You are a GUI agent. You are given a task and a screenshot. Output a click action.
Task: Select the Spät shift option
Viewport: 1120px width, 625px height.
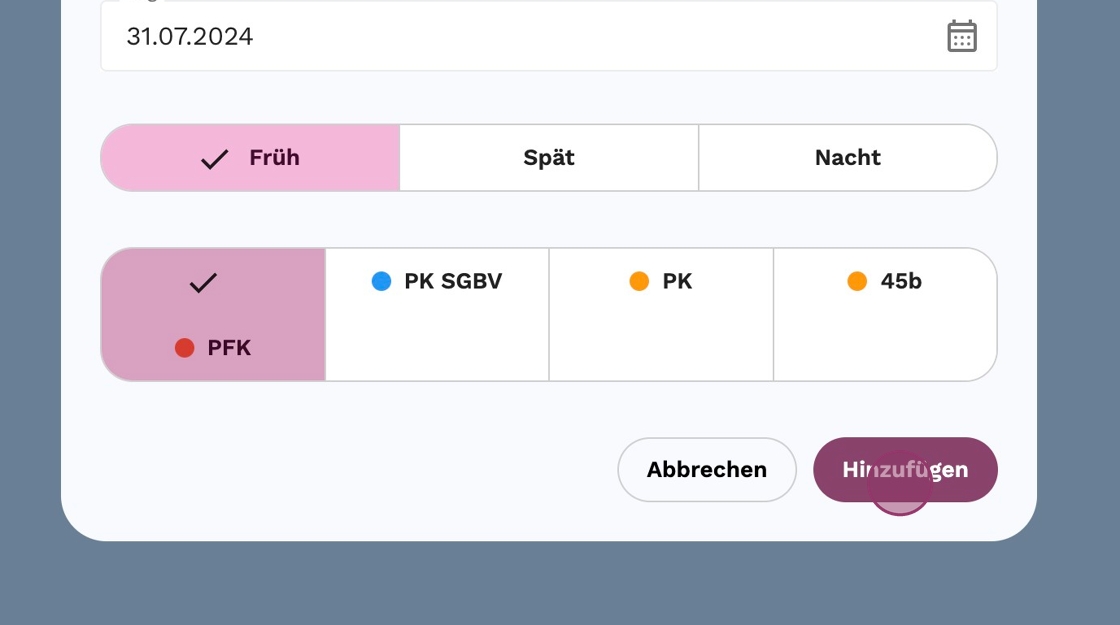click(x=549, y=158)
